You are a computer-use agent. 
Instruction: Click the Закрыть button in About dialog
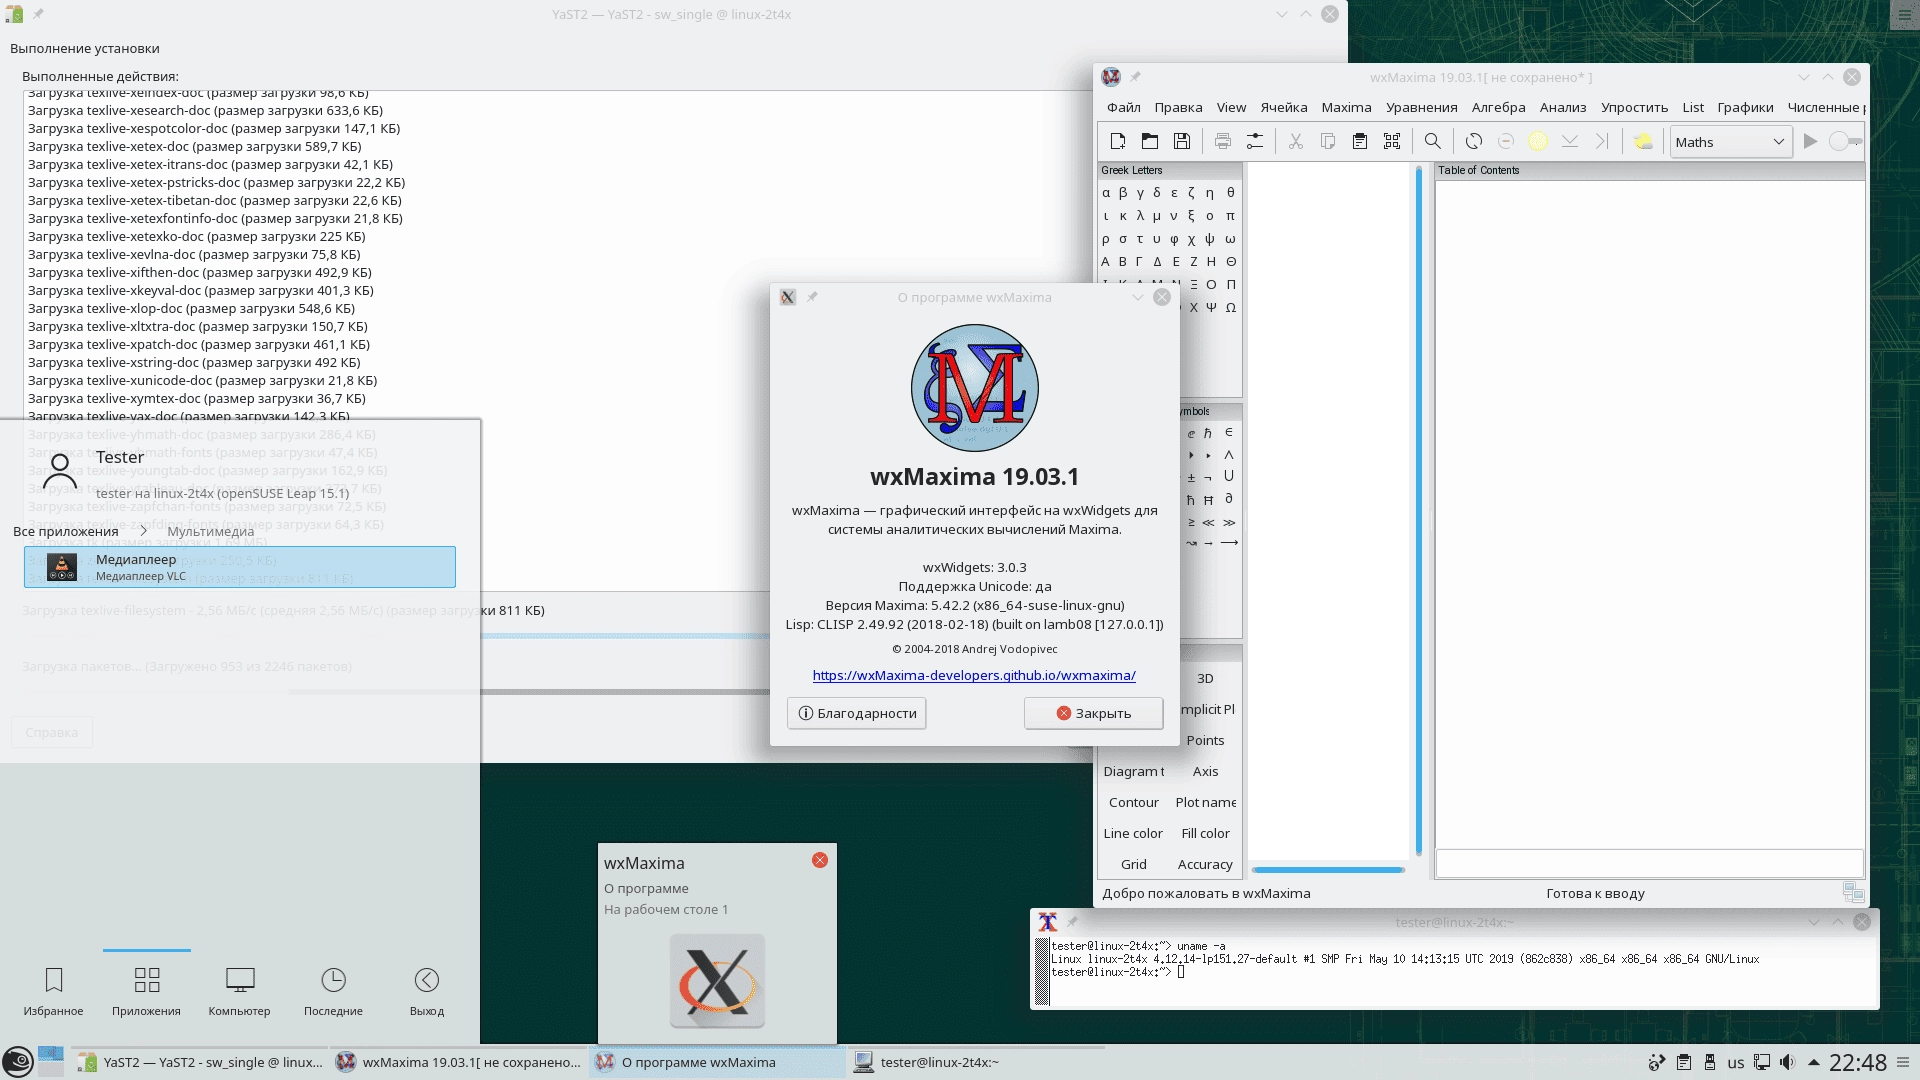[x=1093, y=713]
